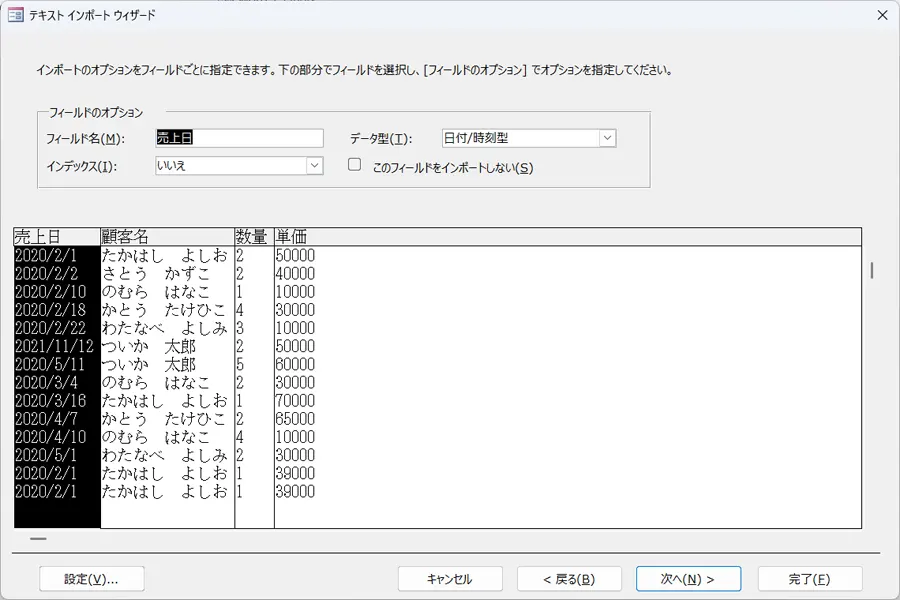Click the フィールド名 text field

click(239, 138)
